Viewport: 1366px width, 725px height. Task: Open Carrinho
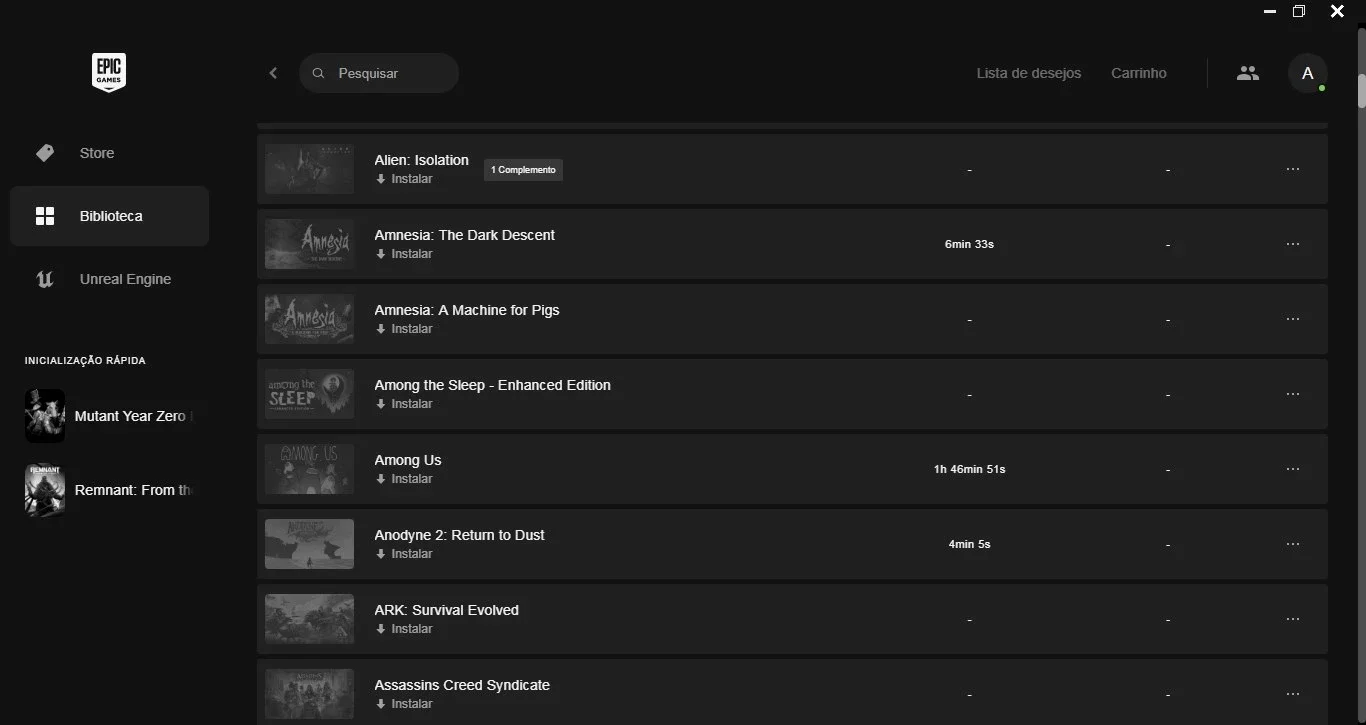[1139, 73]
